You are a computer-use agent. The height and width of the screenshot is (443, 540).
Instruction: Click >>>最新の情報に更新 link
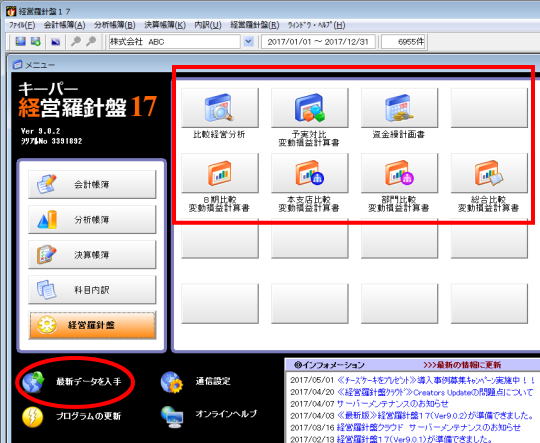tap(462, 365)
